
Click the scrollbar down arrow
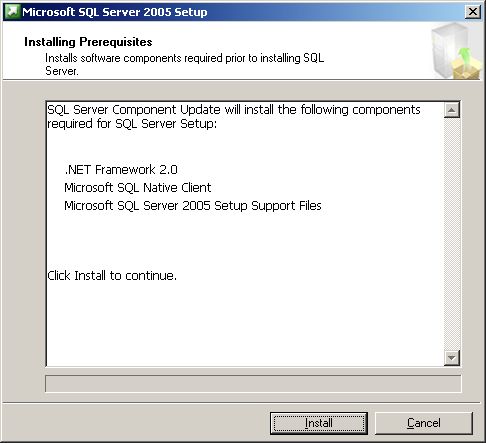452,358
